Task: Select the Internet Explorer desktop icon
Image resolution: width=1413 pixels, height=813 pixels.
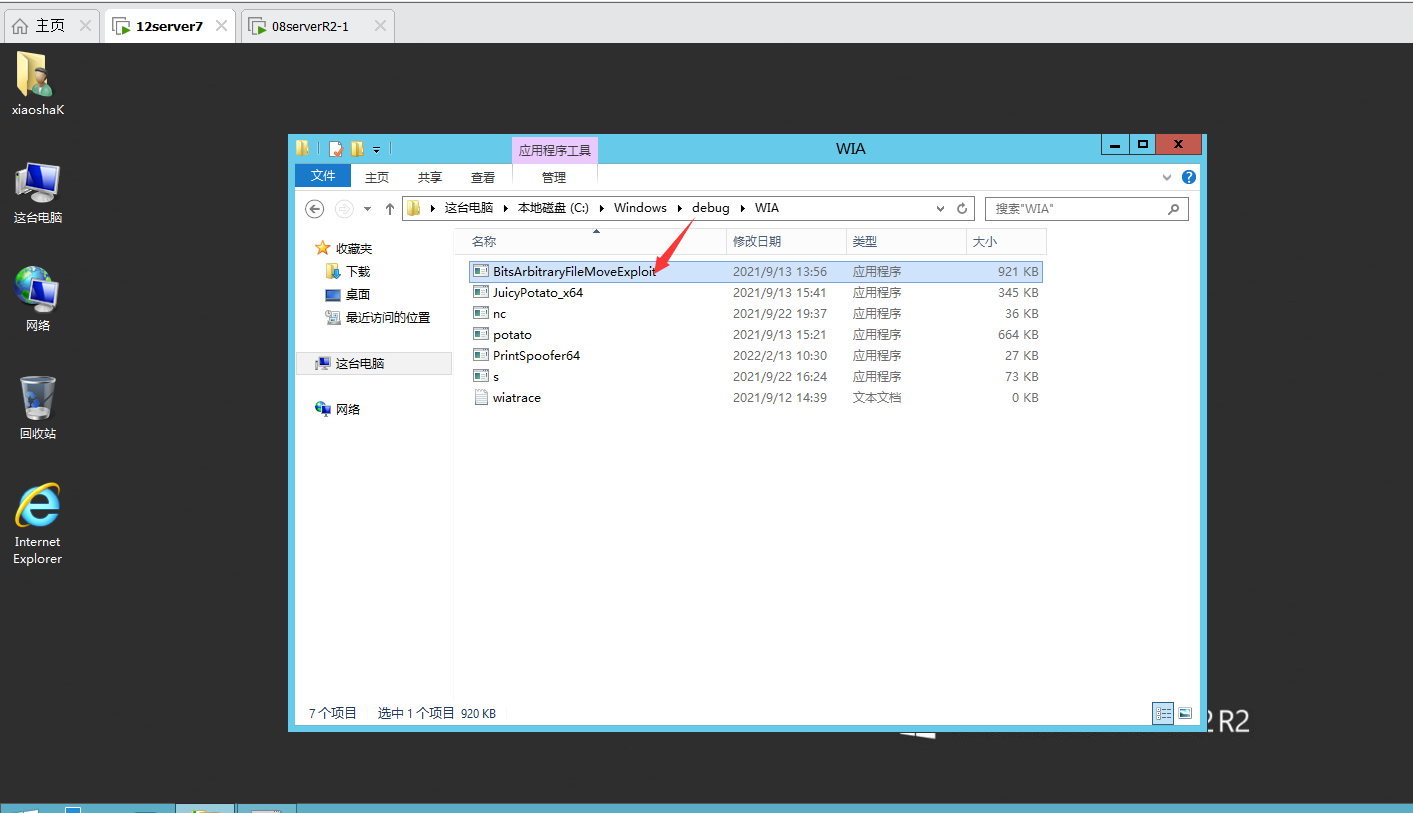Action: point(37,523)
